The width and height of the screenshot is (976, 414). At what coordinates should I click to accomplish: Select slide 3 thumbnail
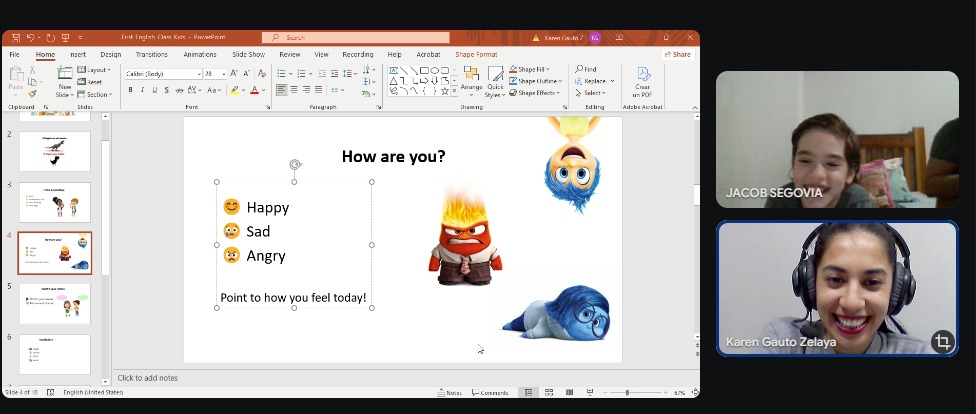click(x=55, y=202)
